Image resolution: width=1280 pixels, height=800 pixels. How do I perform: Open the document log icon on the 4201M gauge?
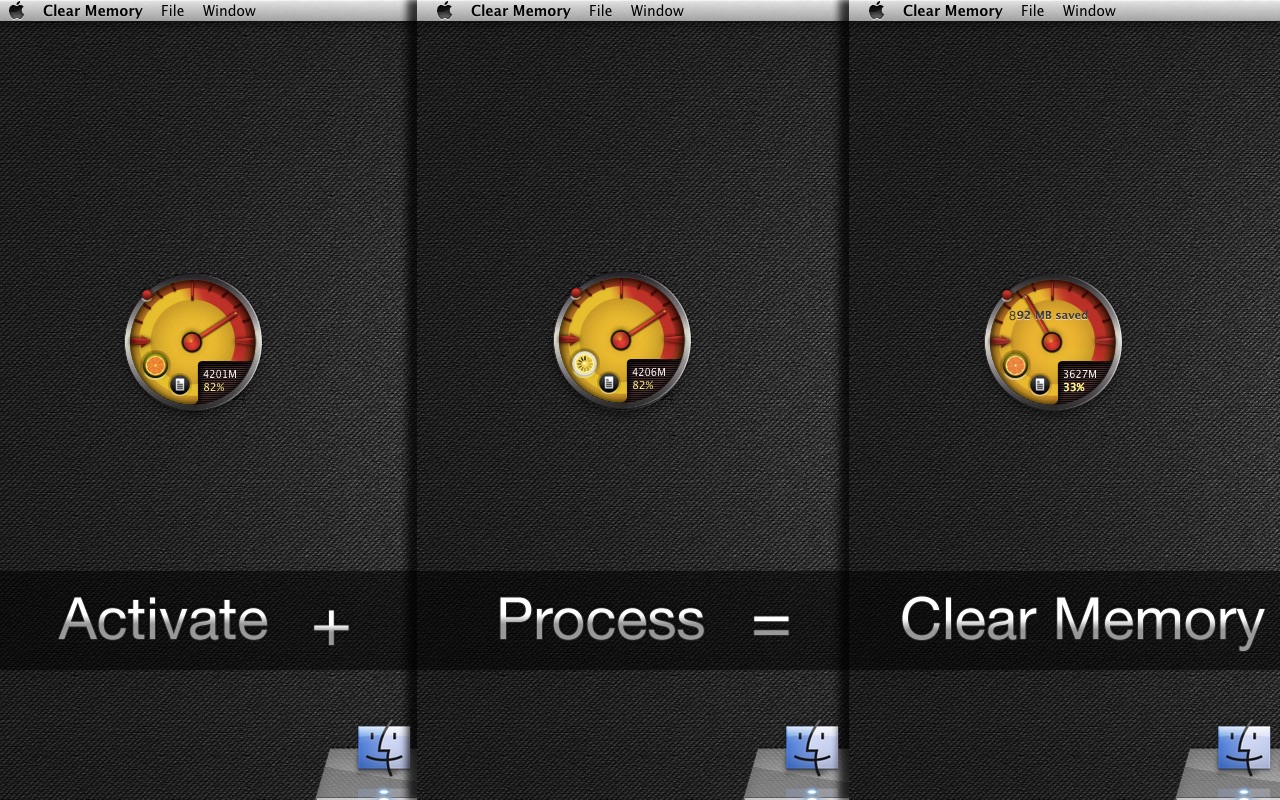(x=180, y=384)
